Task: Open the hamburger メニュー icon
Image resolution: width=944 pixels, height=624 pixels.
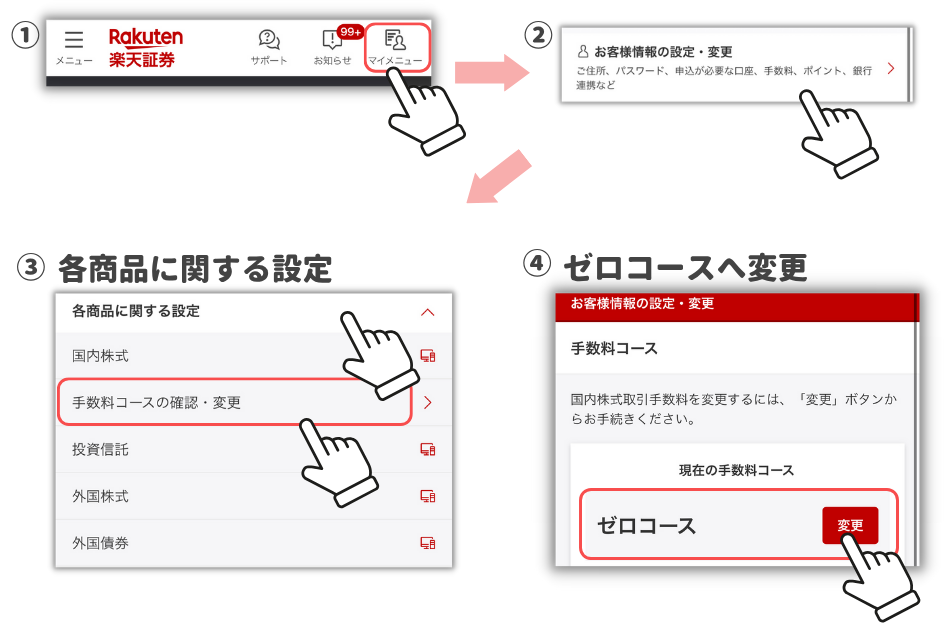Action: [74, 47]
